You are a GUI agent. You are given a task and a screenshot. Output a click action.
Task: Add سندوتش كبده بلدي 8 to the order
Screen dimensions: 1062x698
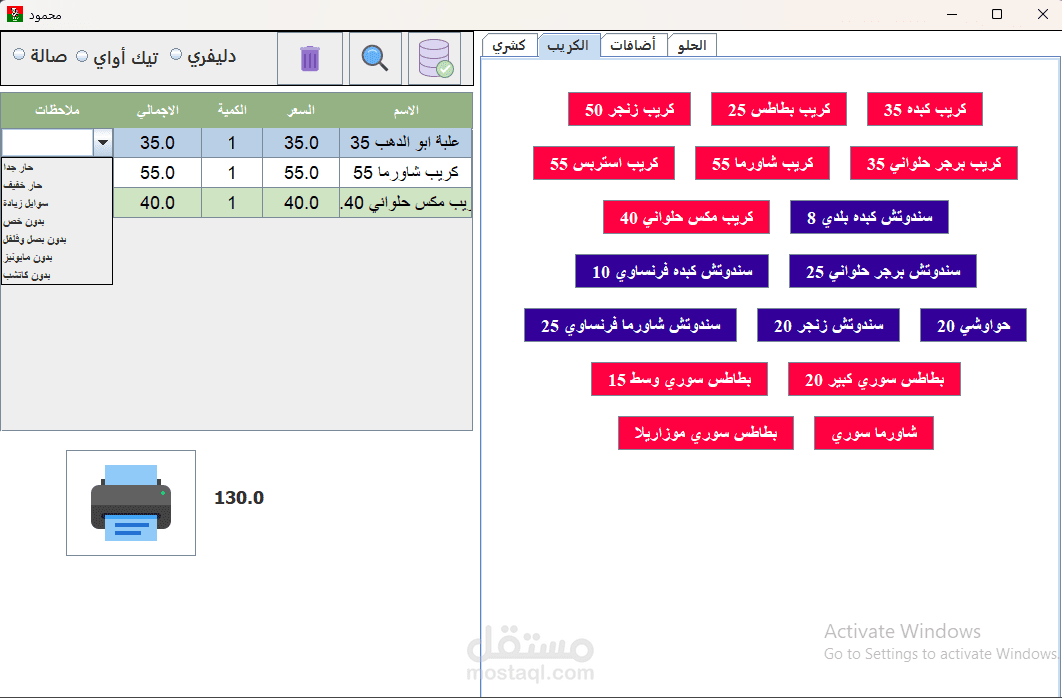(869, 217)
